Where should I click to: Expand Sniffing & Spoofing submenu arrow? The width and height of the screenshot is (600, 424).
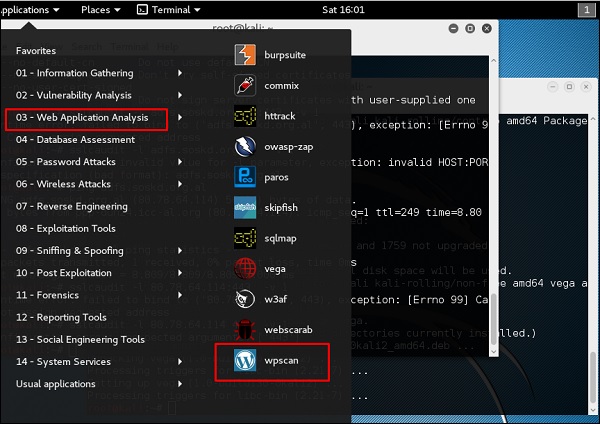tap(180, 250)
